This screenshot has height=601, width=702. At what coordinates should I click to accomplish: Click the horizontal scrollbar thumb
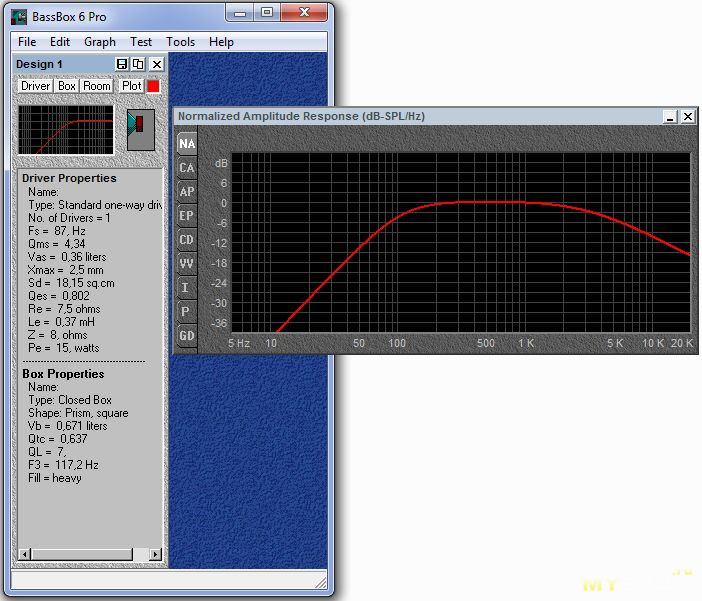tap(82, 554)
